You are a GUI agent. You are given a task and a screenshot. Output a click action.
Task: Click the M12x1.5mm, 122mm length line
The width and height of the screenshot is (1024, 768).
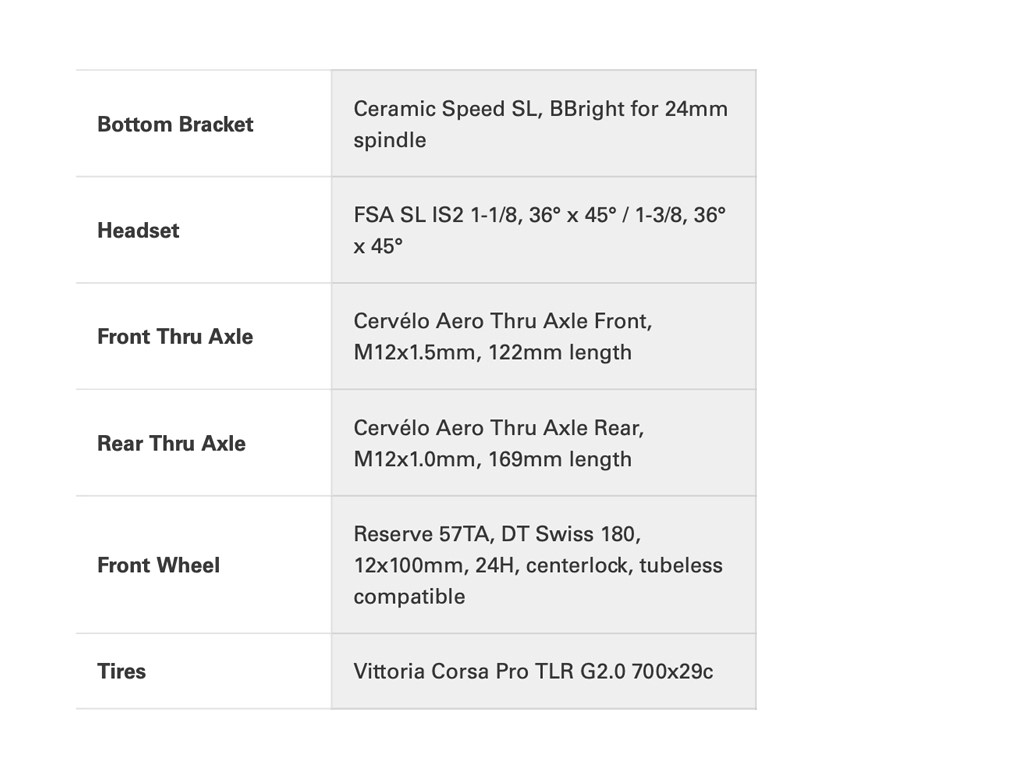coord(492,353)
